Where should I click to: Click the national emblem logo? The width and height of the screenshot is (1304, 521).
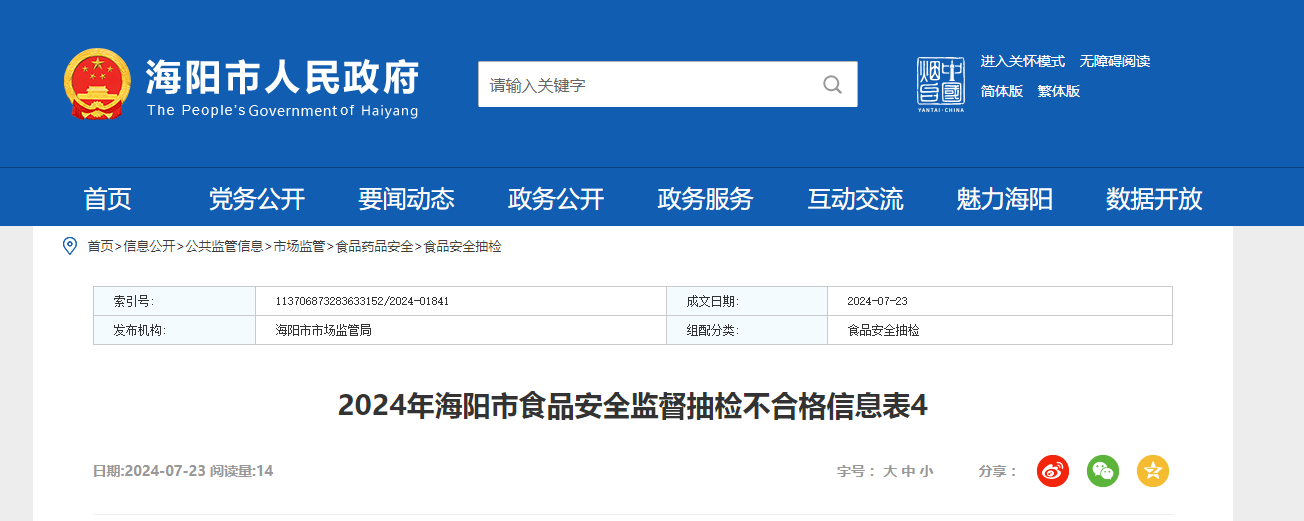coord(97,85)
